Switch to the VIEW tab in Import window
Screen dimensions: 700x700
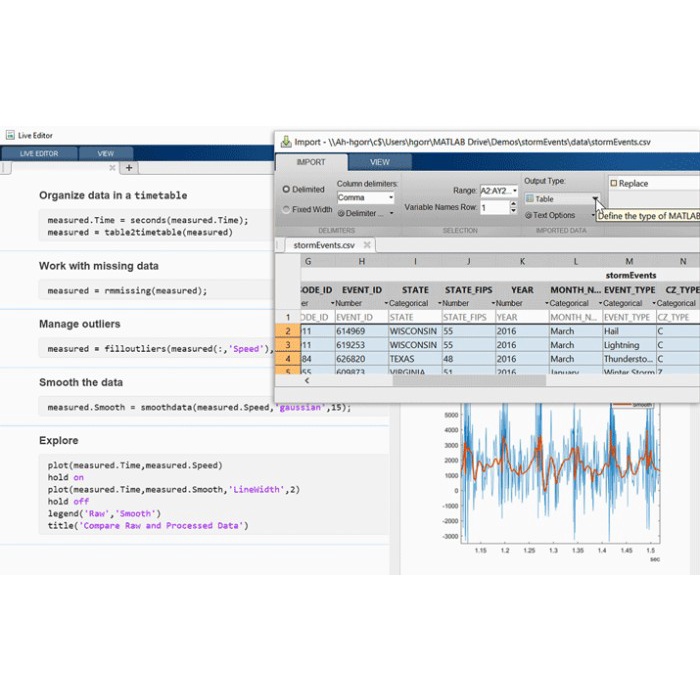pyautogui.click(x=380, y=162)
